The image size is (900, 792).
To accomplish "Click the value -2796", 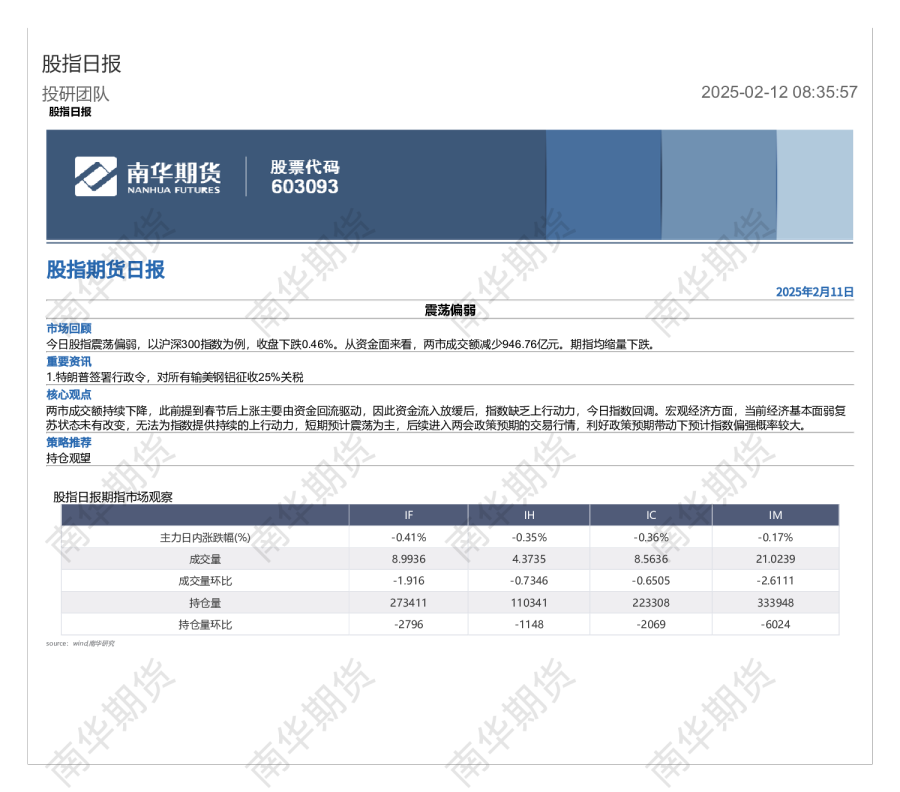I will 409,624.
